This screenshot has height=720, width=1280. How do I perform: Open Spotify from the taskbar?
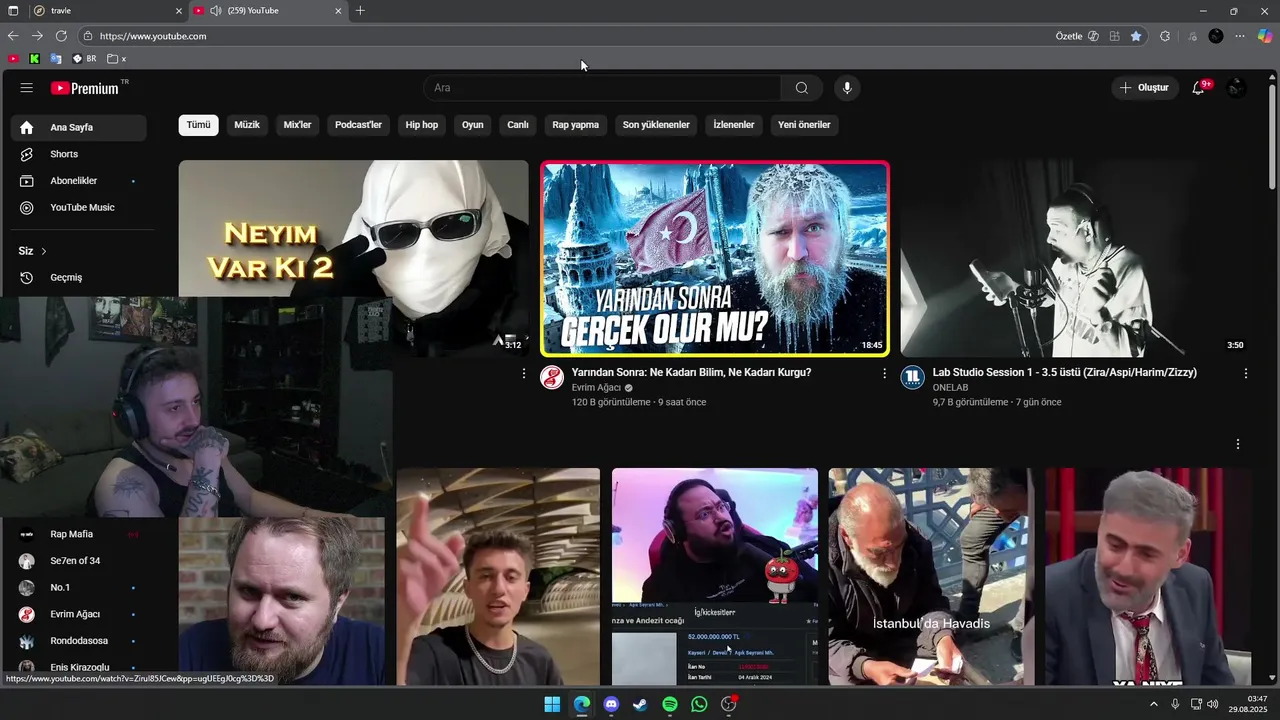point(670,705)
